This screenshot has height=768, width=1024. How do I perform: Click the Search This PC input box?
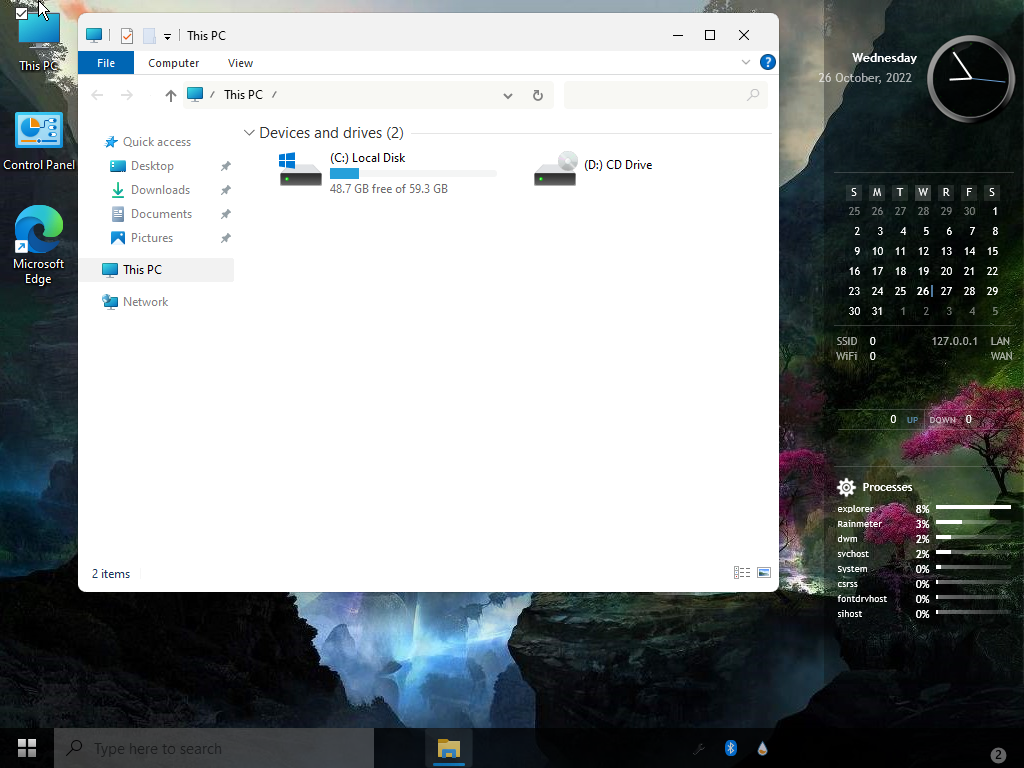coord(655,95)
